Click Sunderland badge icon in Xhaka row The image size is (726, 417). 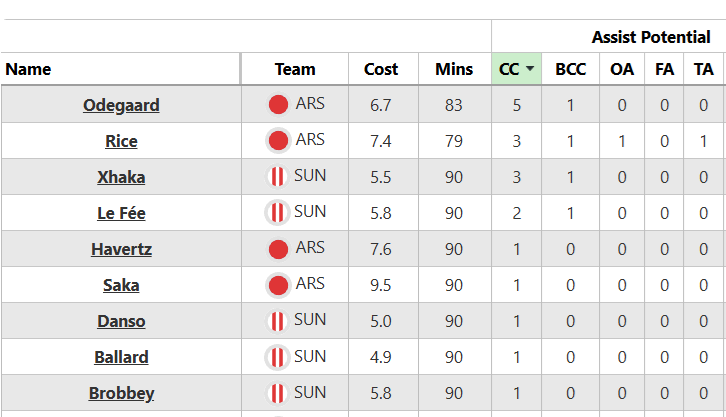pyautogui.click(x=277, y=176)
